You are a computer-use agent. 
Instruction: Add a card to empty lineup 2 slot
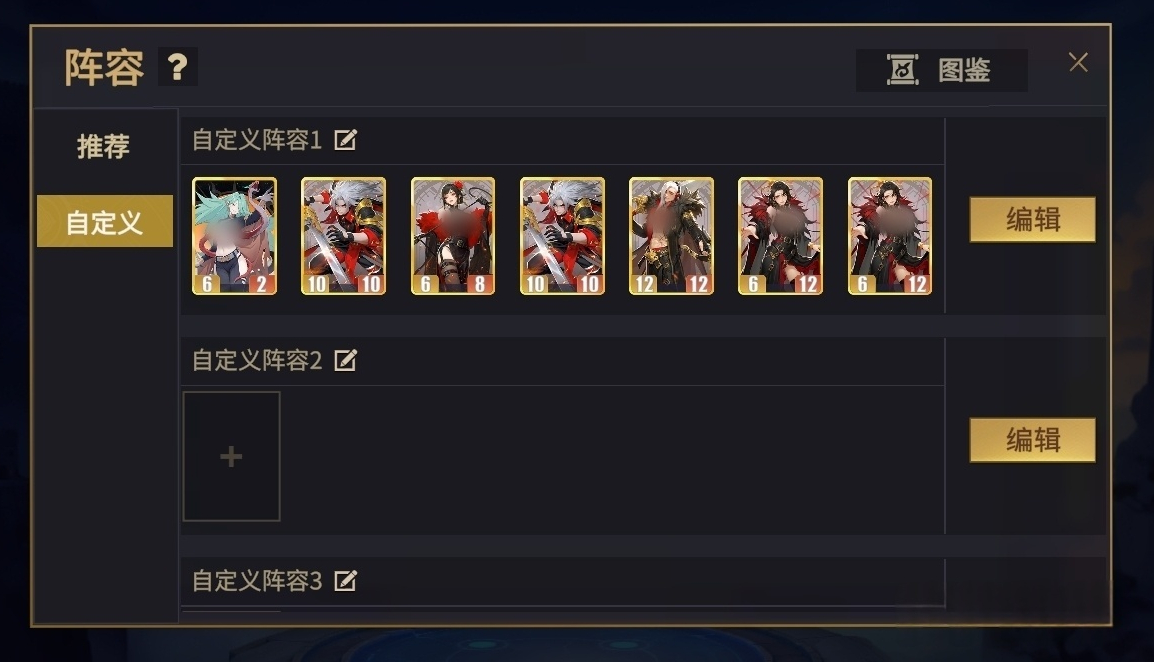[231, 457]
